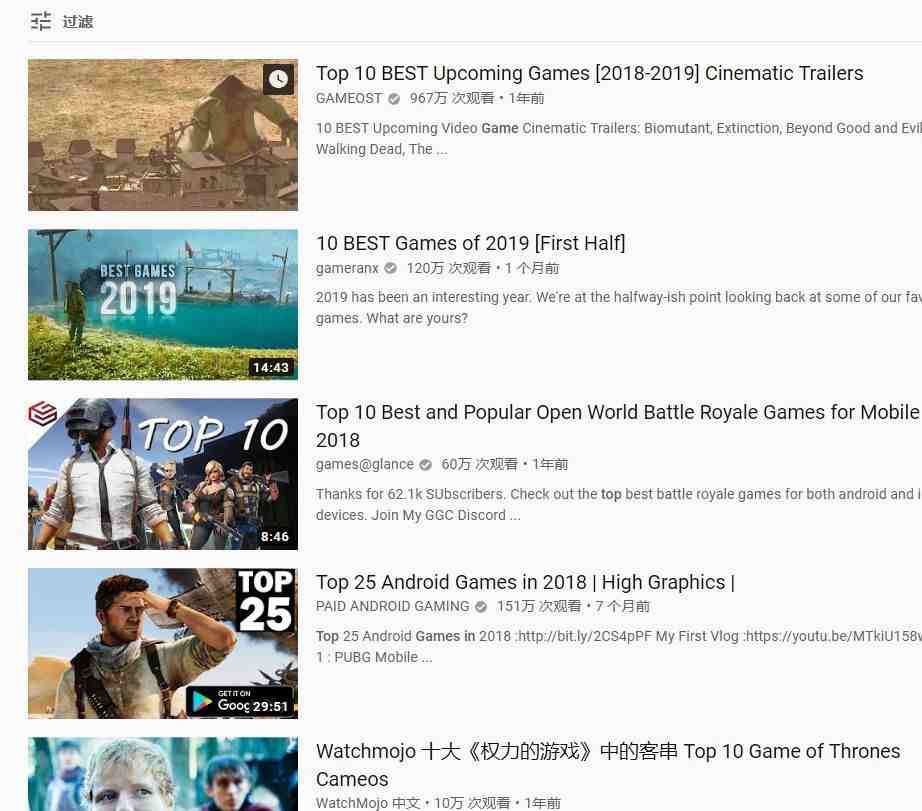Screen dimensions: 922x811
Task: Open title 'Top 10 BEST Upcoming Games [2018-2019] Cinematic Trailers'
Action: click(589, 73)
